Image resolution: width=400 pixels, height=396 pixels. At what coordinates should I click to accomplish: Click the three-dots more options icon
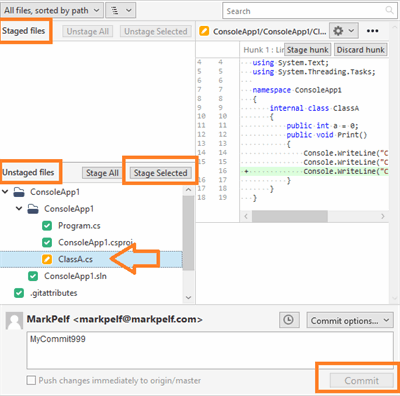(372, 31)
